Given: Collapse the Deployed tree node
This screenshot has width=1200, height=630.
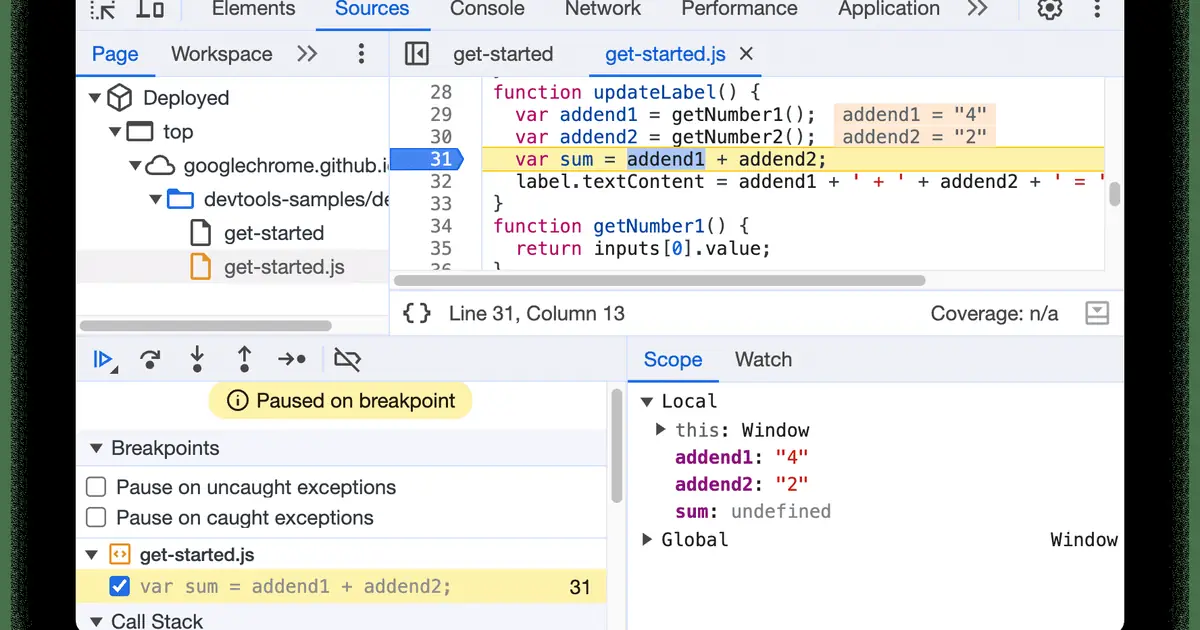Looking at the screenshot, I should tap(95, 98).
